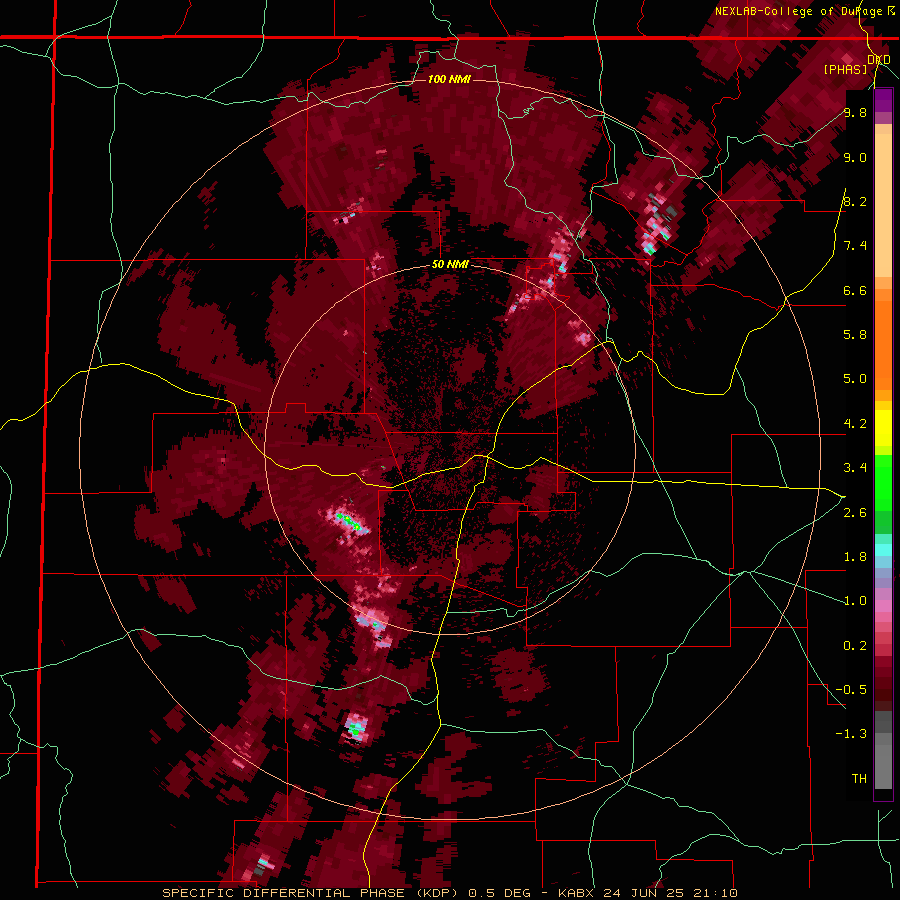Click the 9.8 value on the color scale
The height and width of the screenshot is (900, 900).
(855, 112)
